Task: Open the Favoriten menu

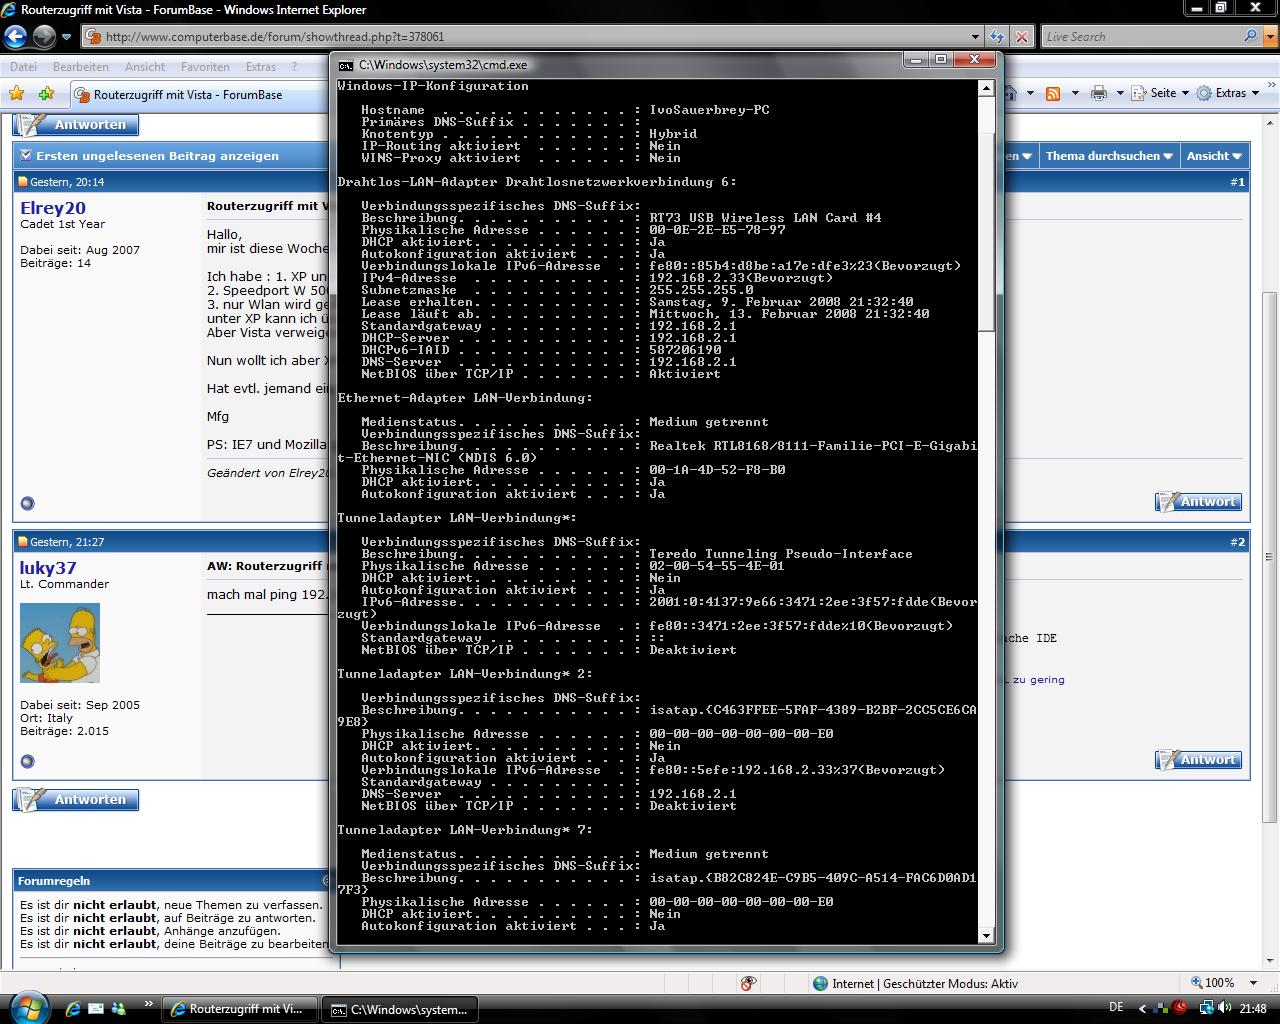Action: (205, 67)
